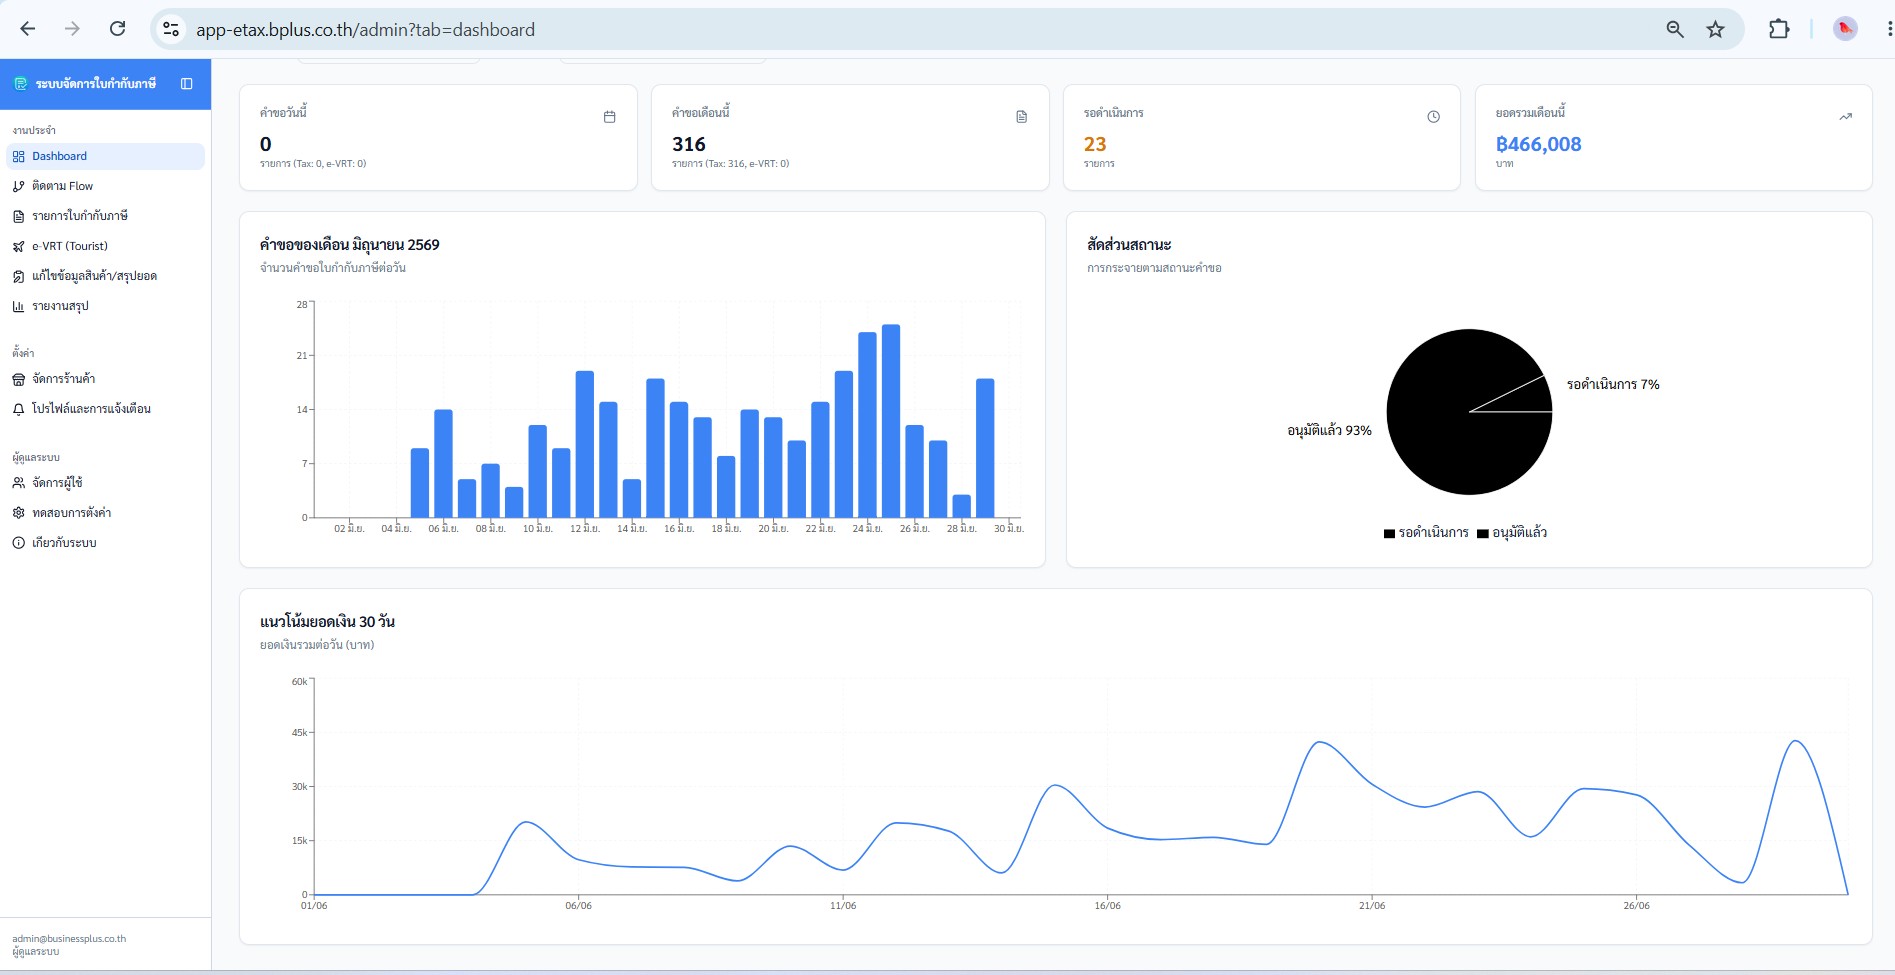Click the อนุมัติแล้ว legend swatch under the pie chart
Viewport: 1895px width, 975px height.
(x=1483, y=534)
